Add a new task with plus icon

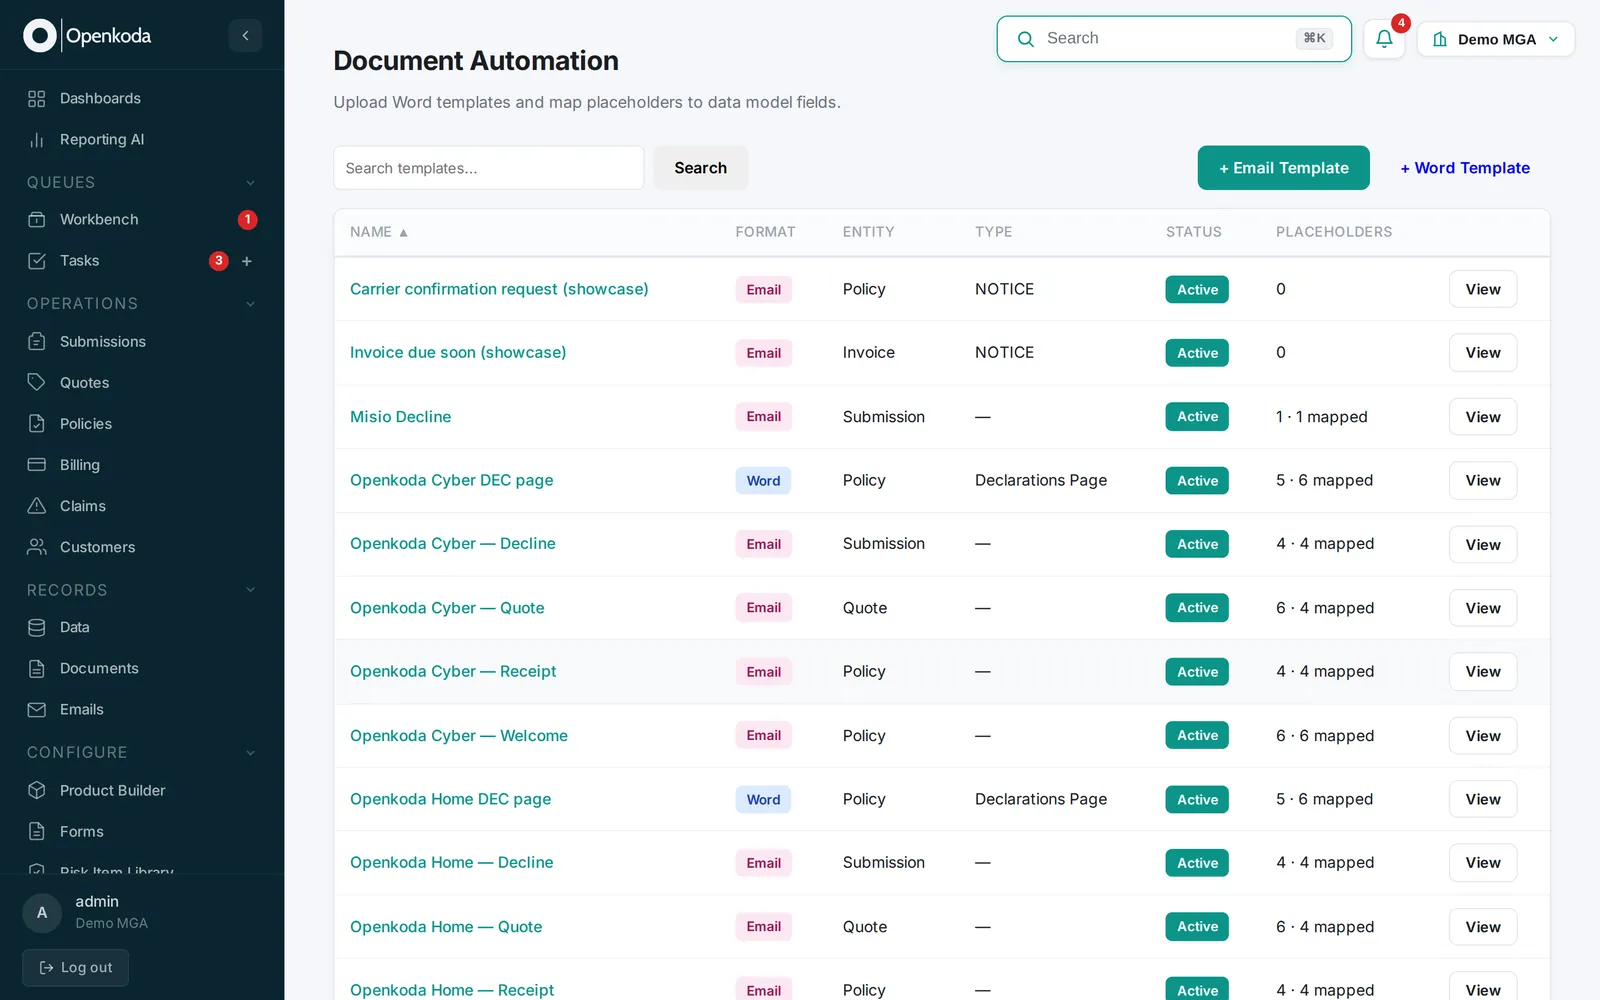pyautogui.click(x=247, y=261)
